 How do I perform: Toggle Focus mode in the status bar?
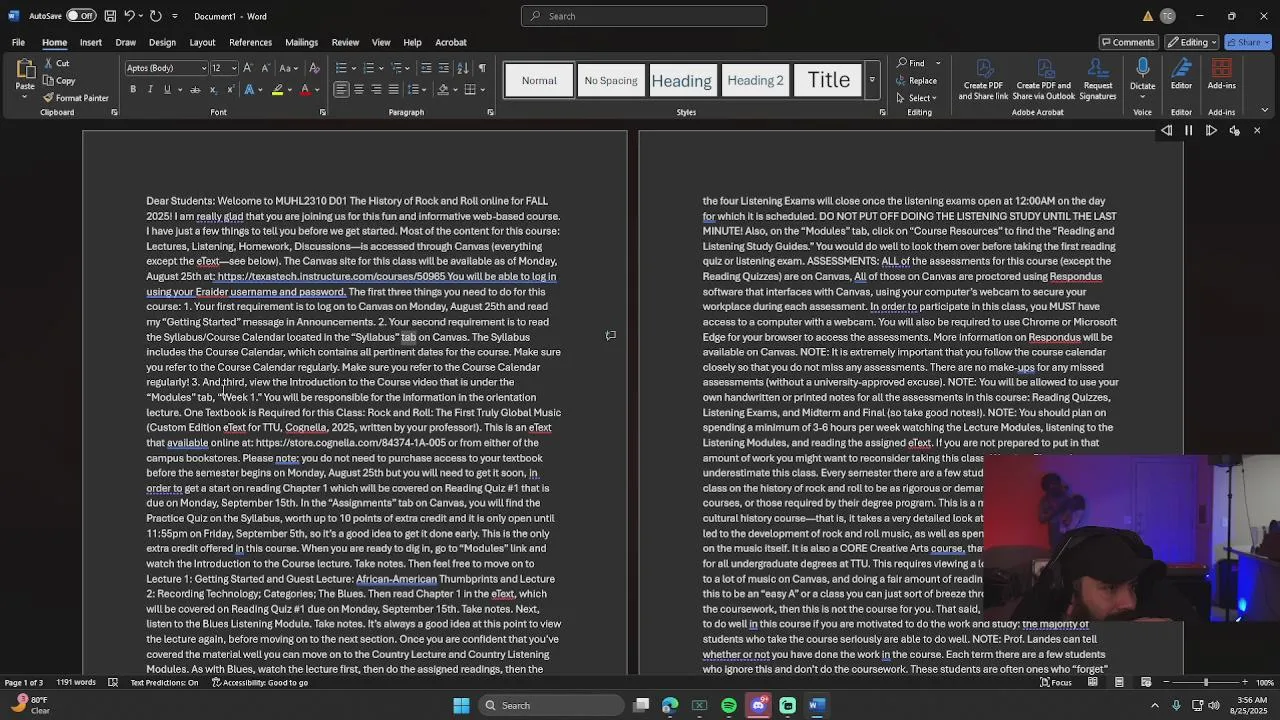[1055, 682]
